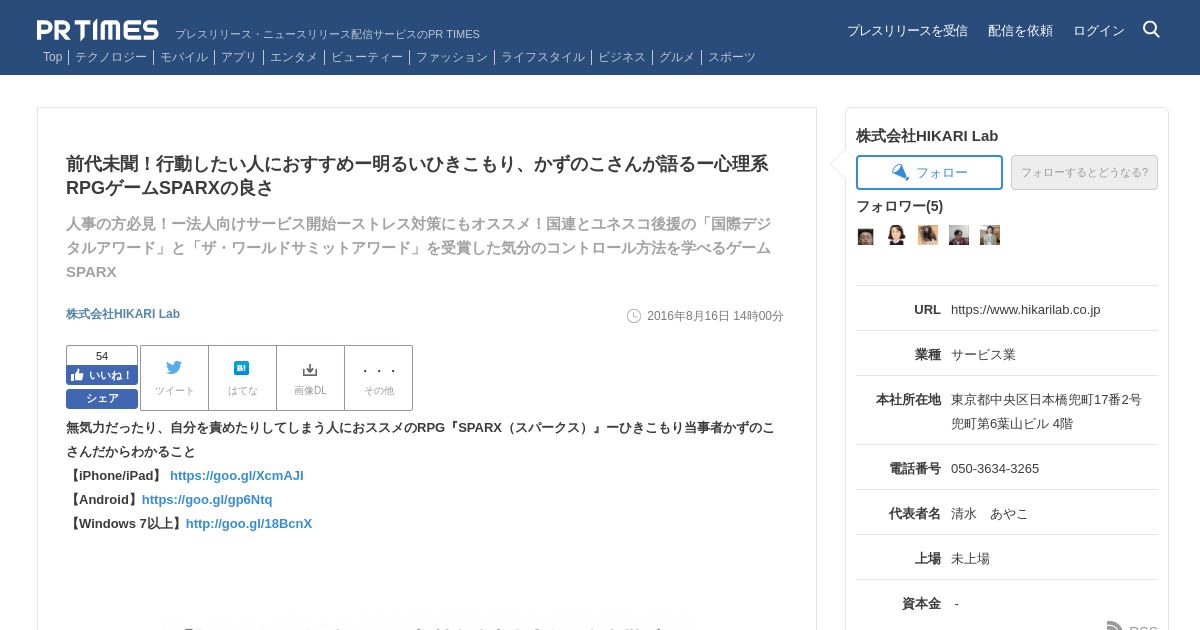Open the グルメ category
Viewport: 1200px width, 630px height.
[677, 57]
